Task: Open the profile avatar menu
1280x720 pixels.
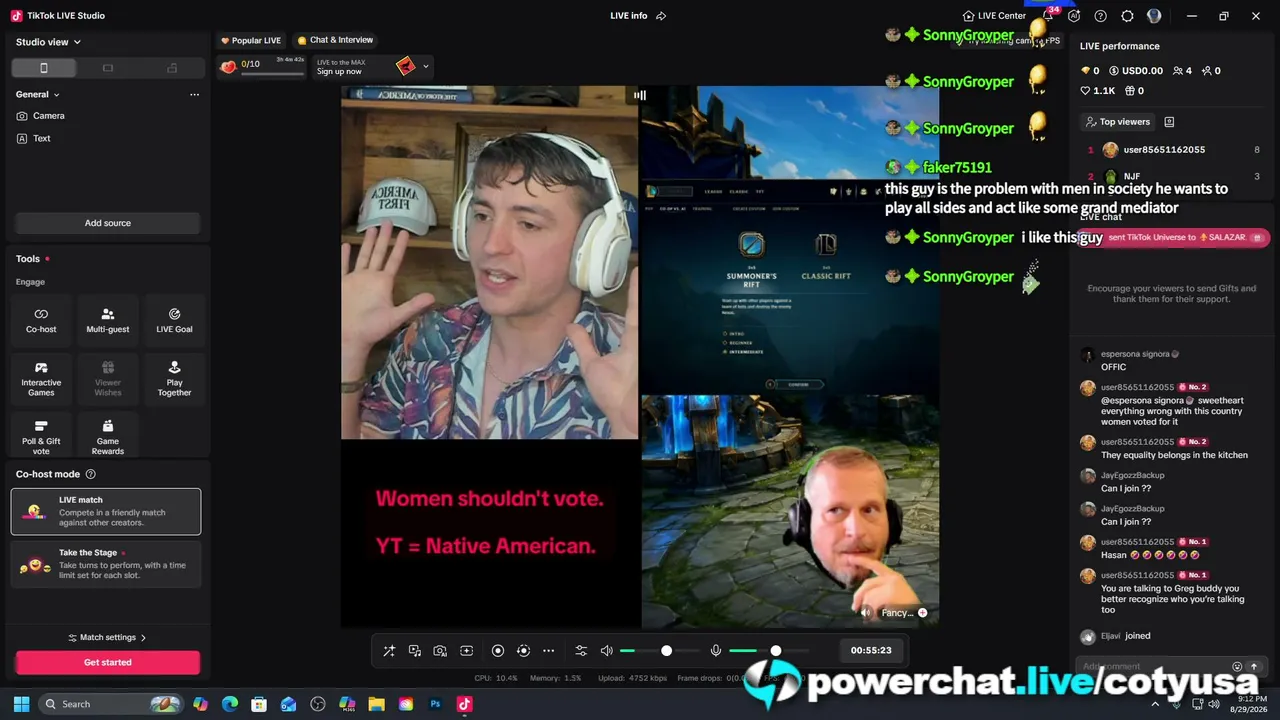Action: (1154, 16)
